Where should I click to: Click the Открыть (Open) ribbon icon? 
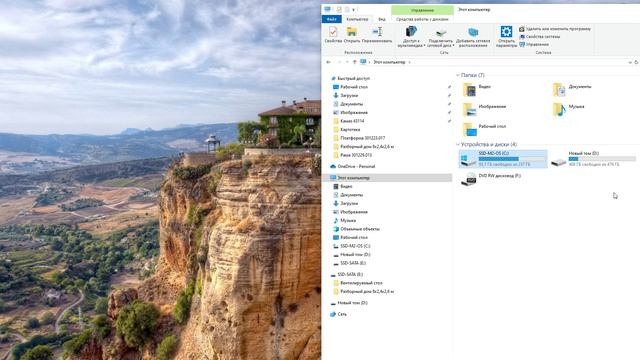pyautogui.click(x=351, y=35)
